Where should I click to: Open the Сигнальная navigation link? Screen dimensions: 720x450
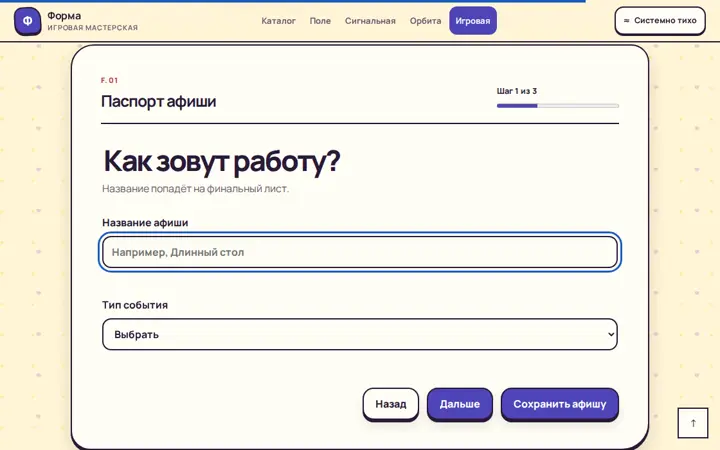pyautogui.click(x=370, y=21)
